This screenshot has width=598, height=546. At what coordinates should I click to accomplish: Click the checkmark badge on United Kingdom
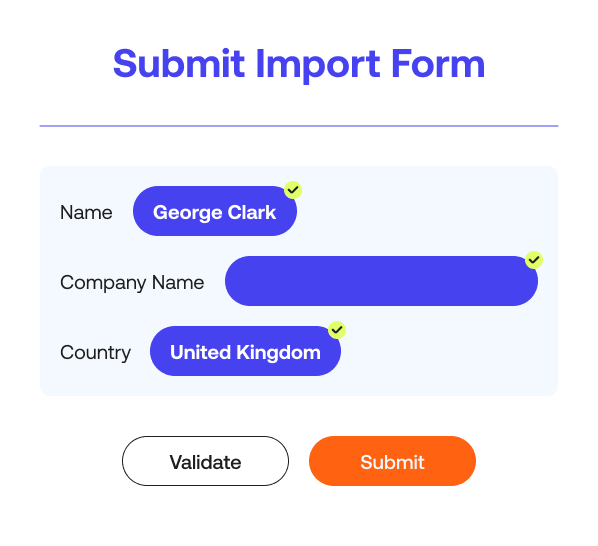pos(337,330)
